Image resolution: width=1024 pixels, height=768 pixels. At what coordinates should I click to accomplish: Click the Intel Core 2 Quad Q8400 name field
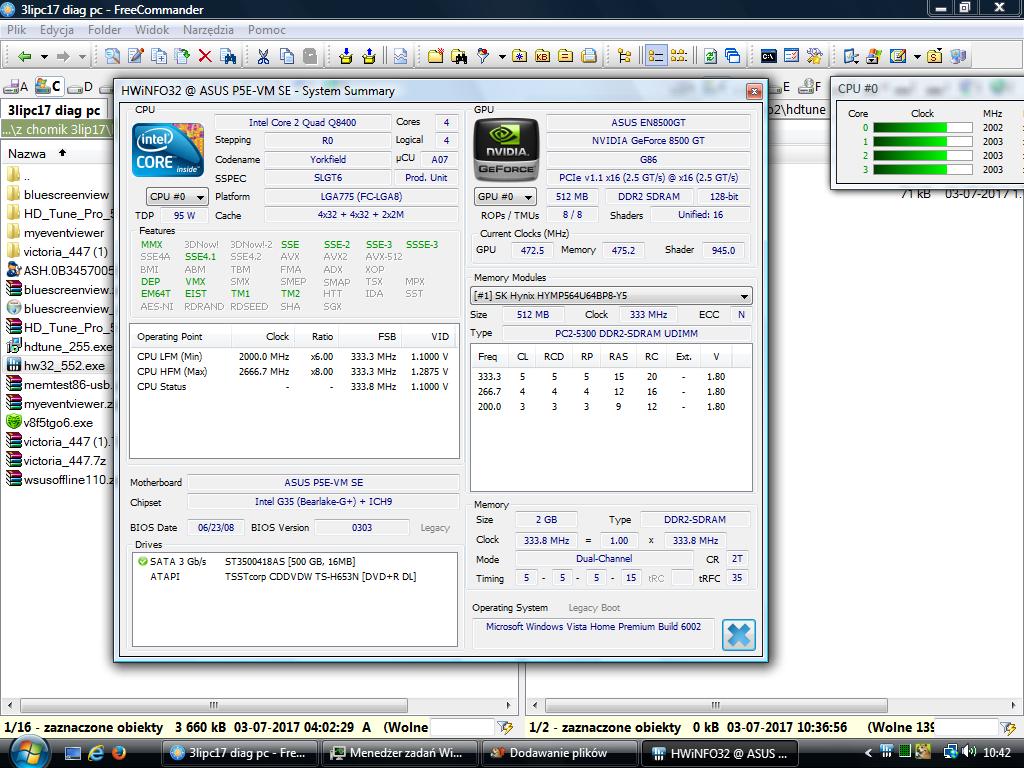coord(302,122)
